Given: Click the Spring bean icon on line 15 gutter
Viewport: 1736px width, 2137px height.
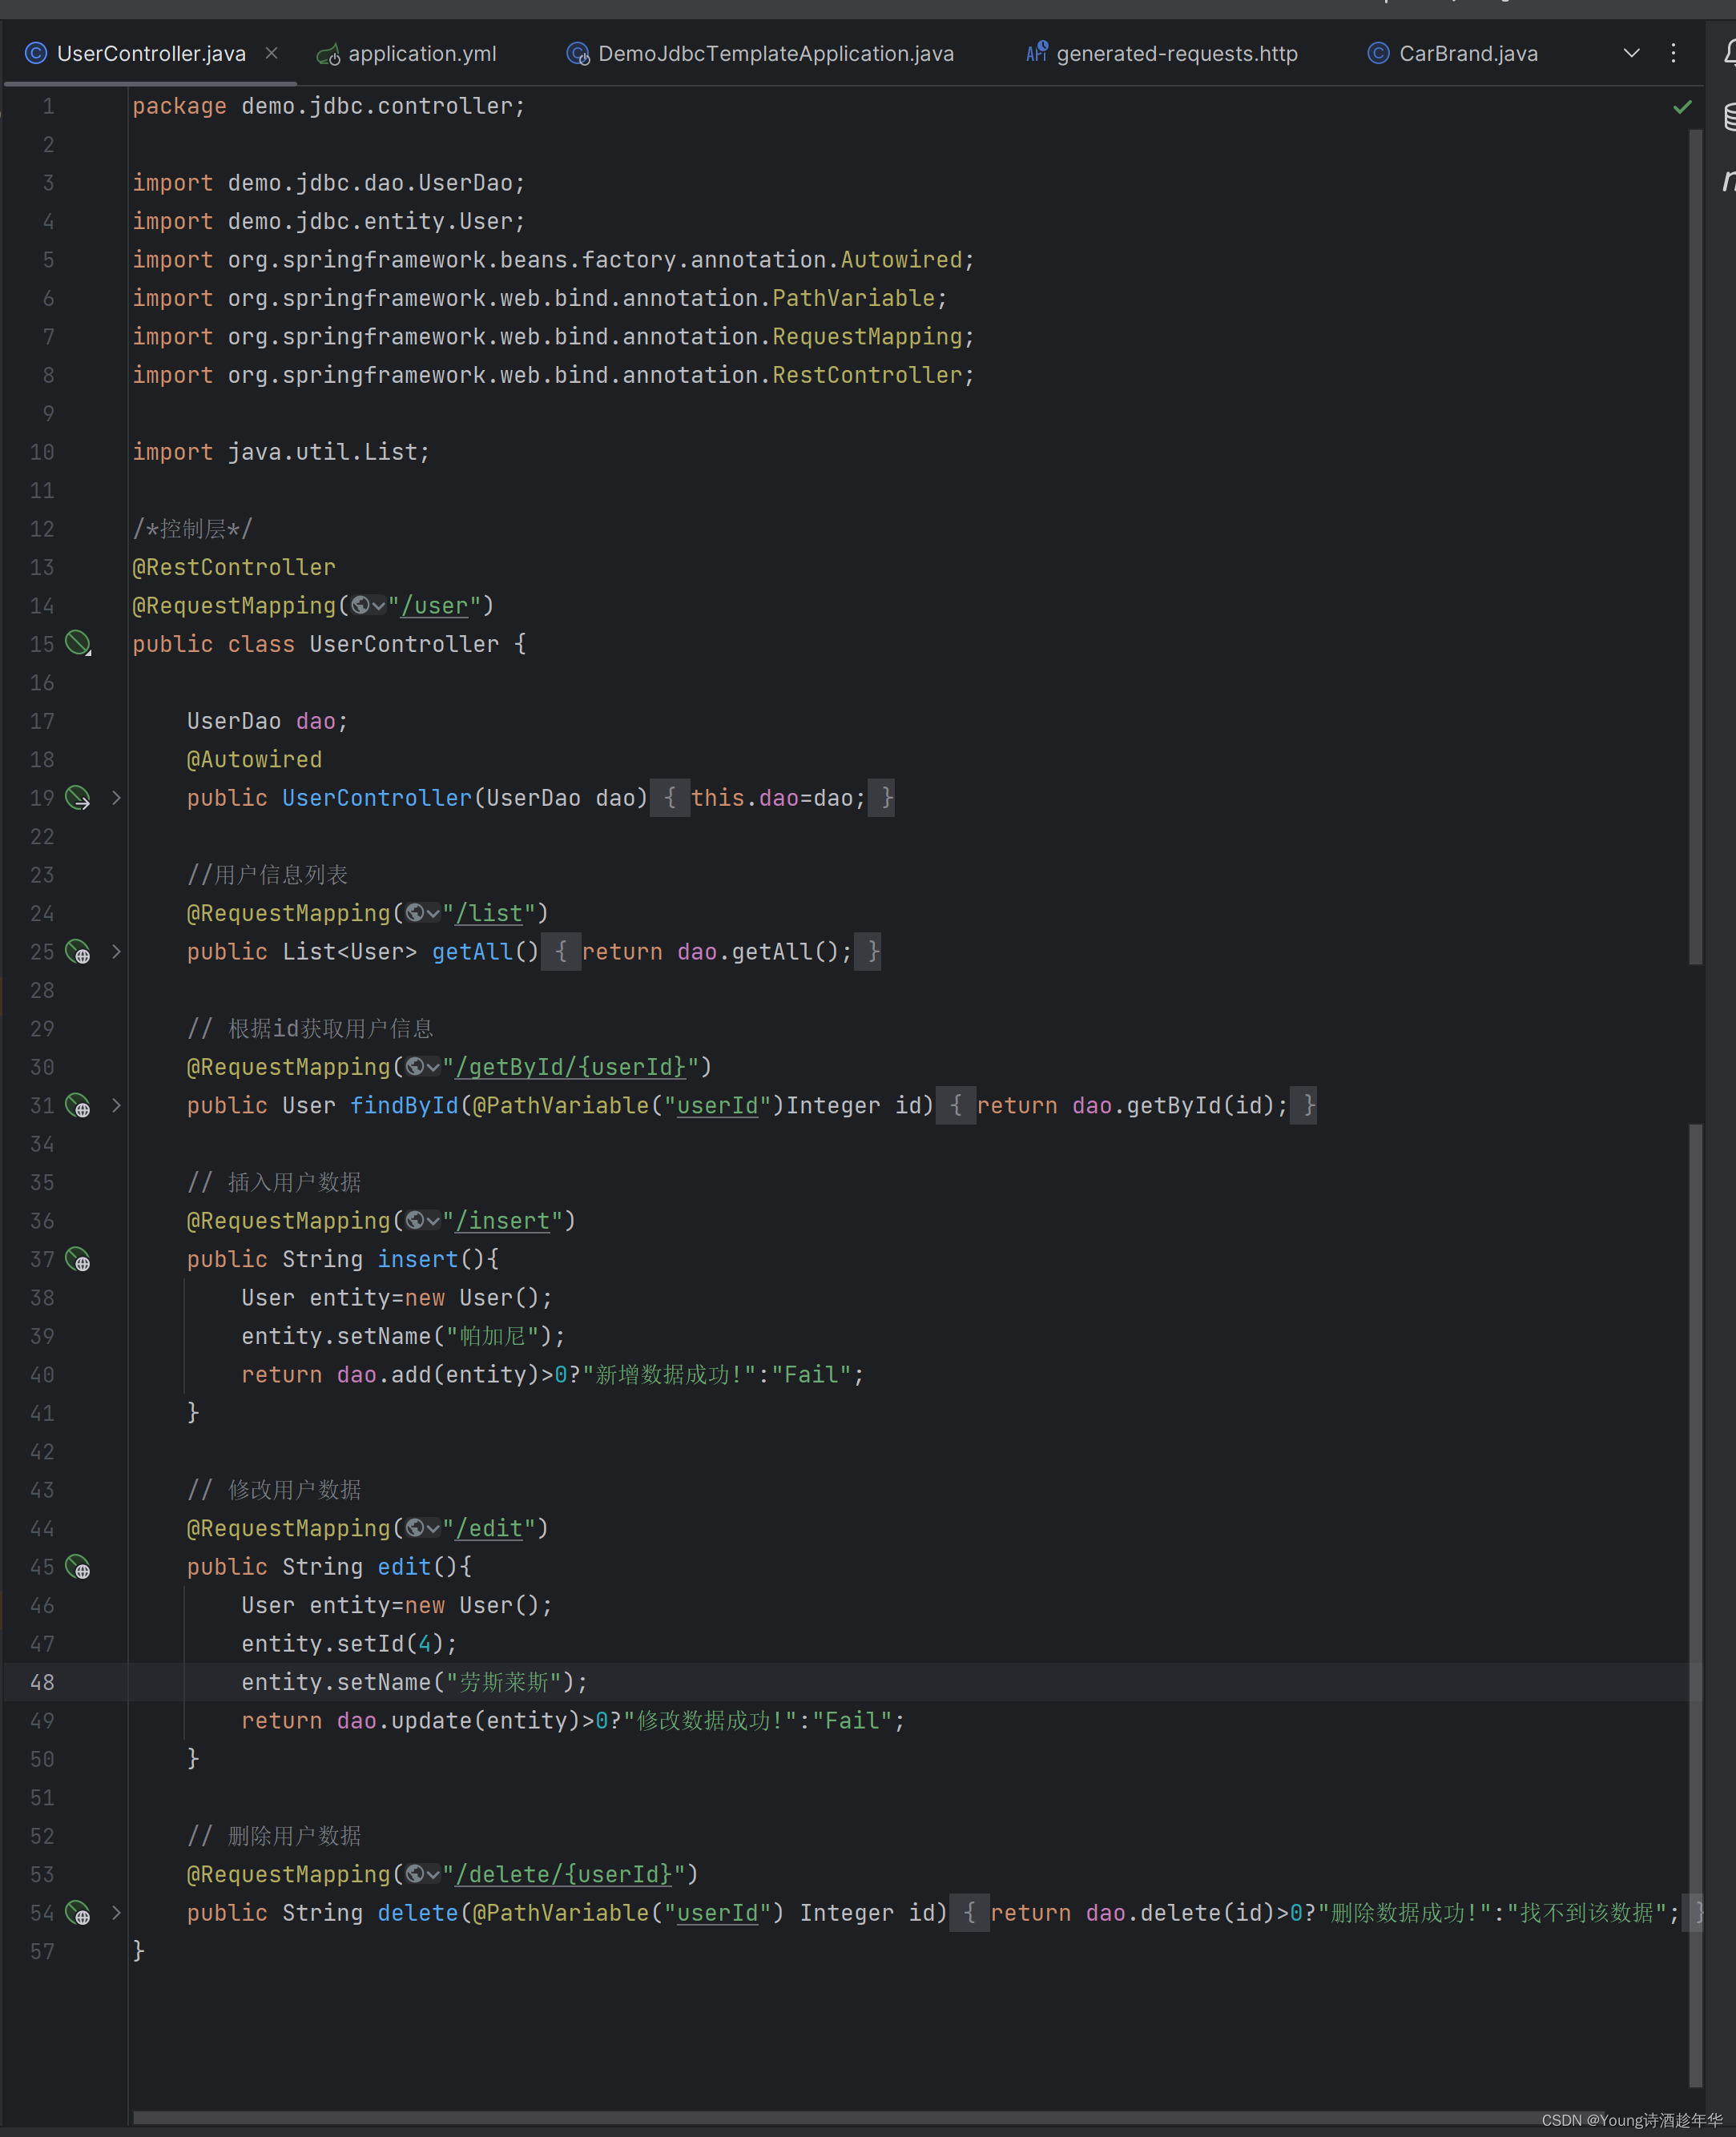Looking at the screenshot, I should 78,643.
